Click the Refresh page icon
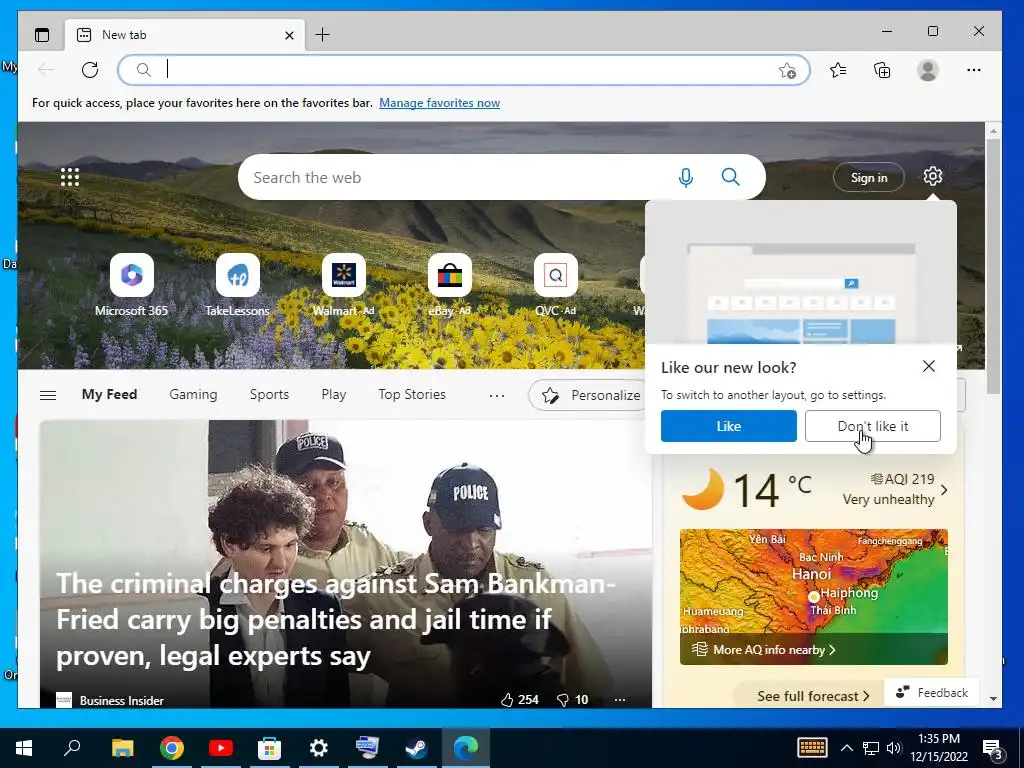1024x768 pixels. pos(90,70)
